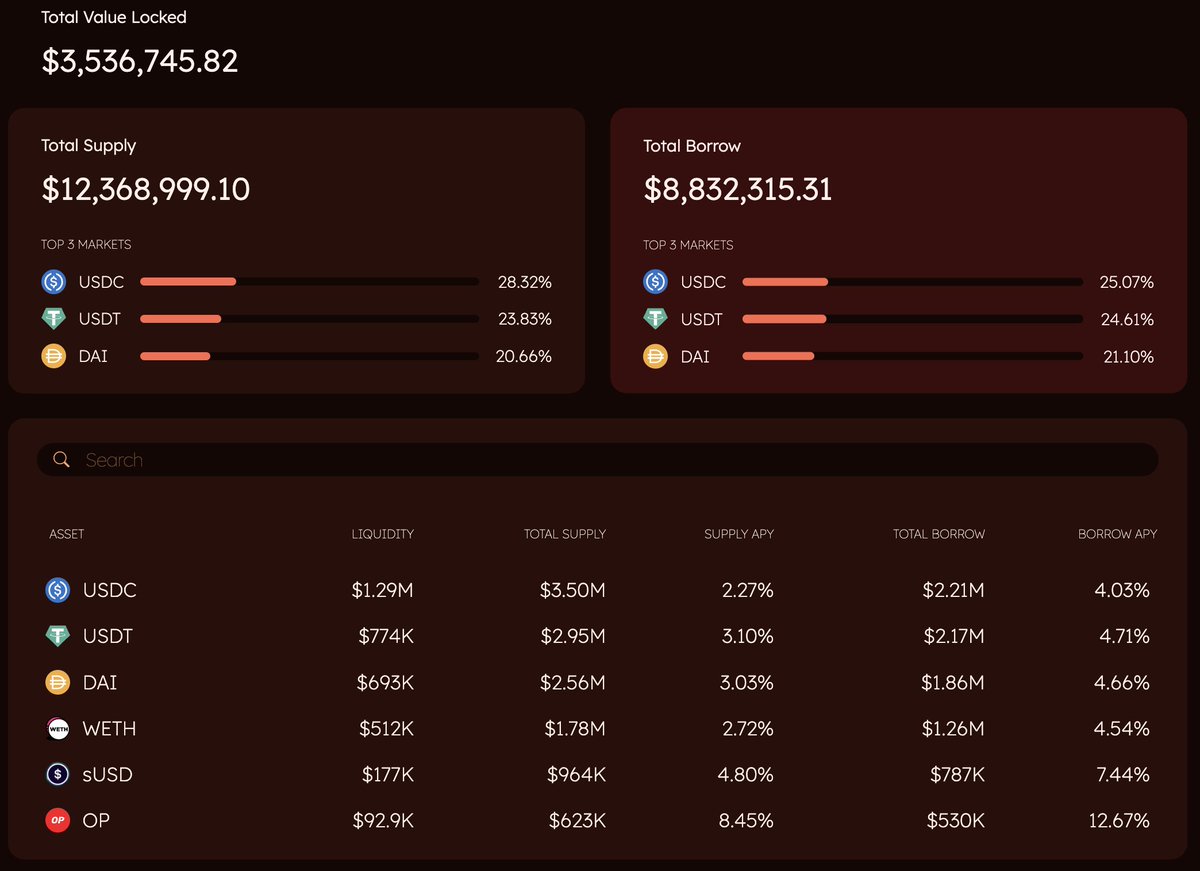Viewport: 1200px width, 871px height.
Task: Sort by the SUPPLY APY column header
Action: pyautogui.click(x=739, y=534)
